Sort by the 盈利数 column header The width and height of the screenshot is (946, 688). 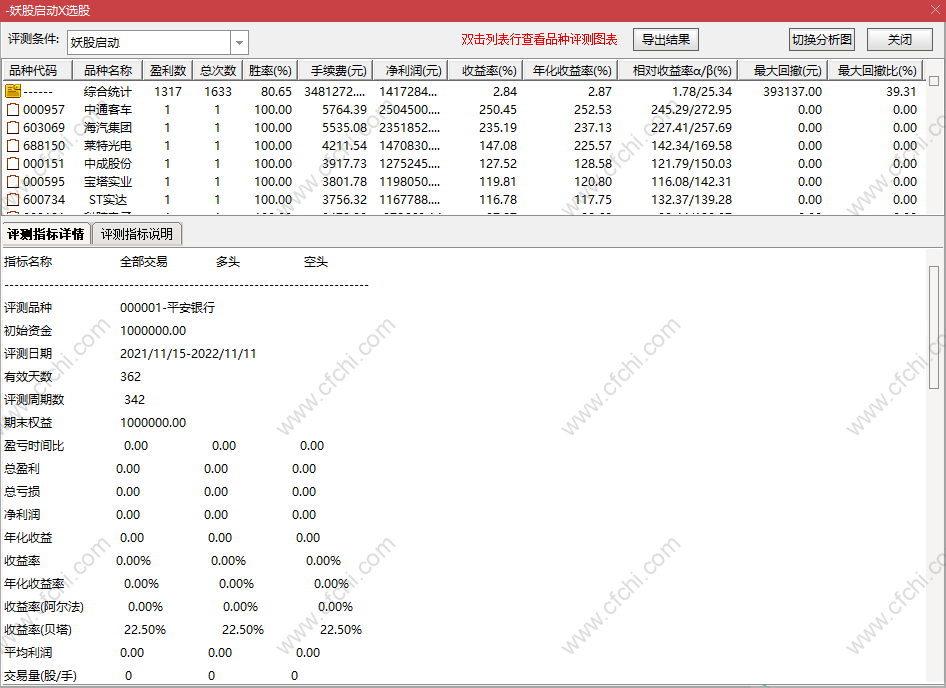pyautogui.click(x=168, y=71)
